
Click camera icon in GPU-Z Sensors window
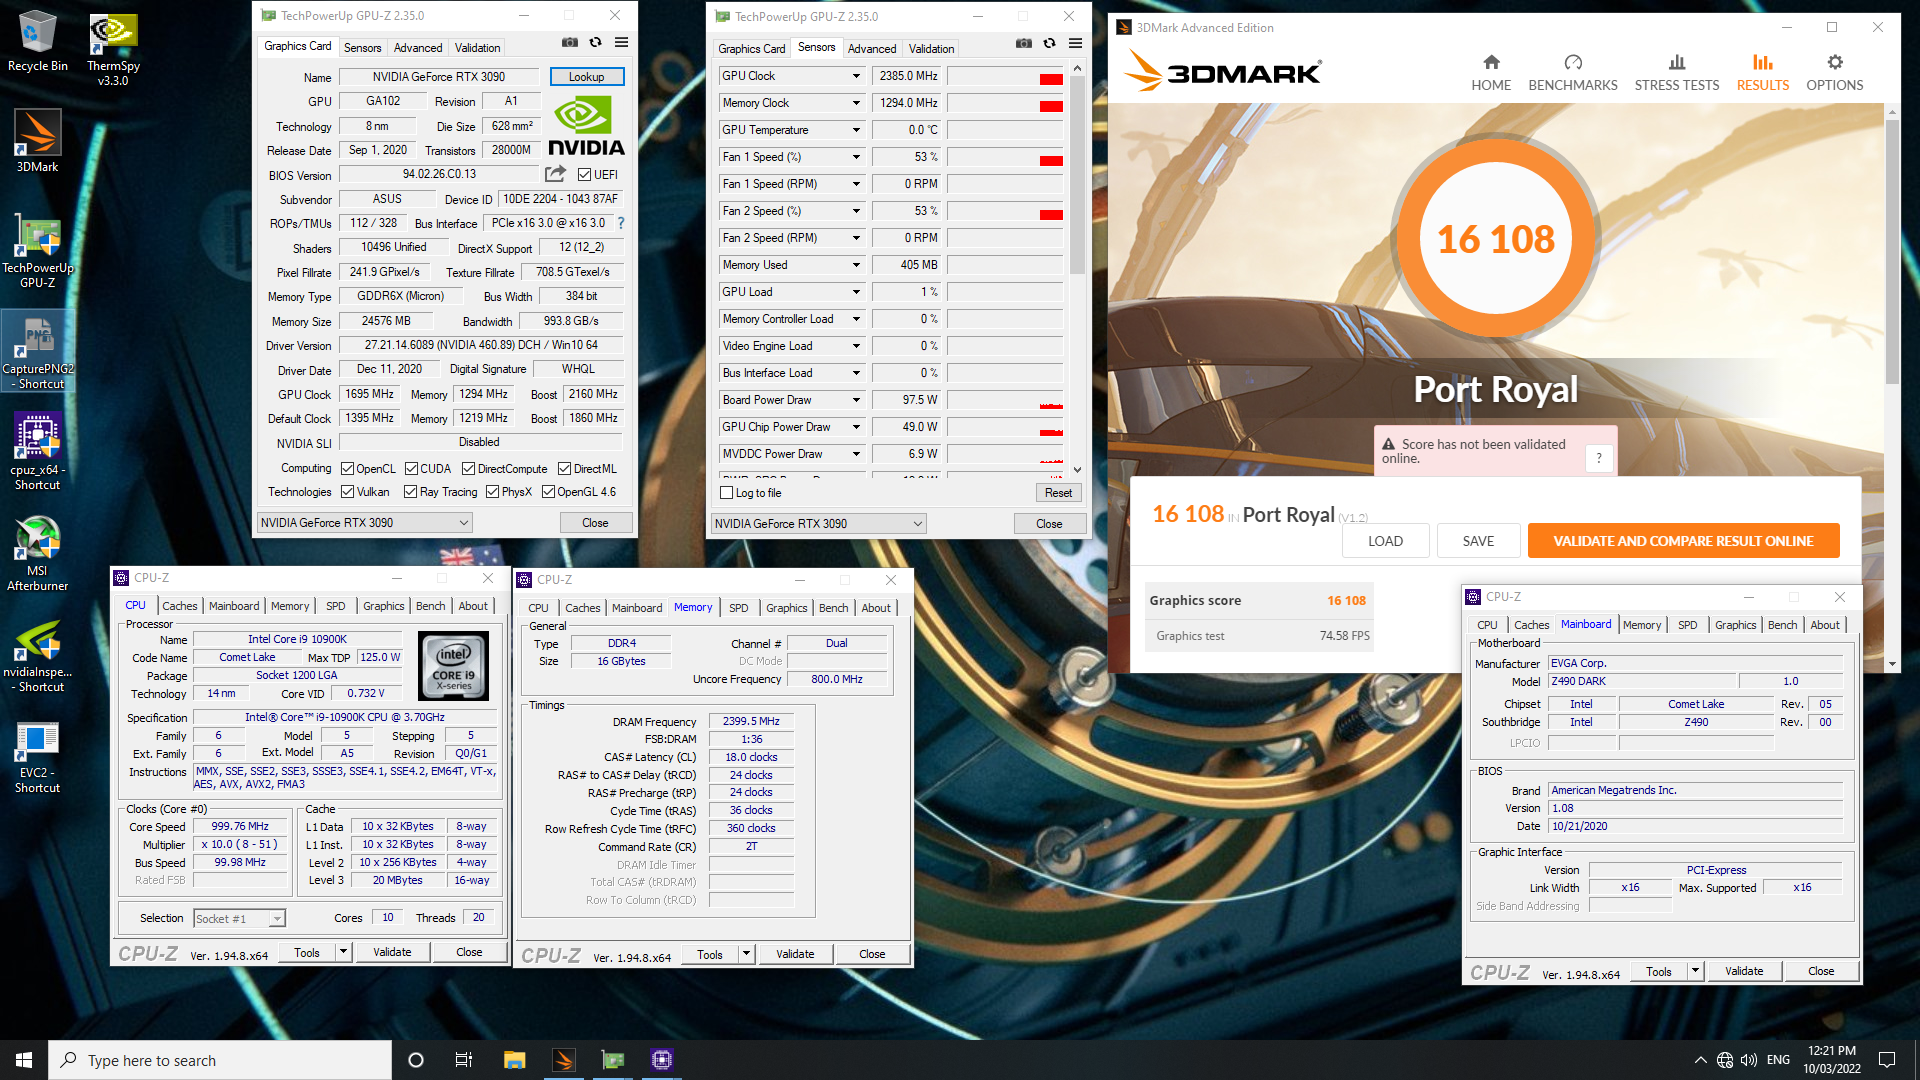1023,44
